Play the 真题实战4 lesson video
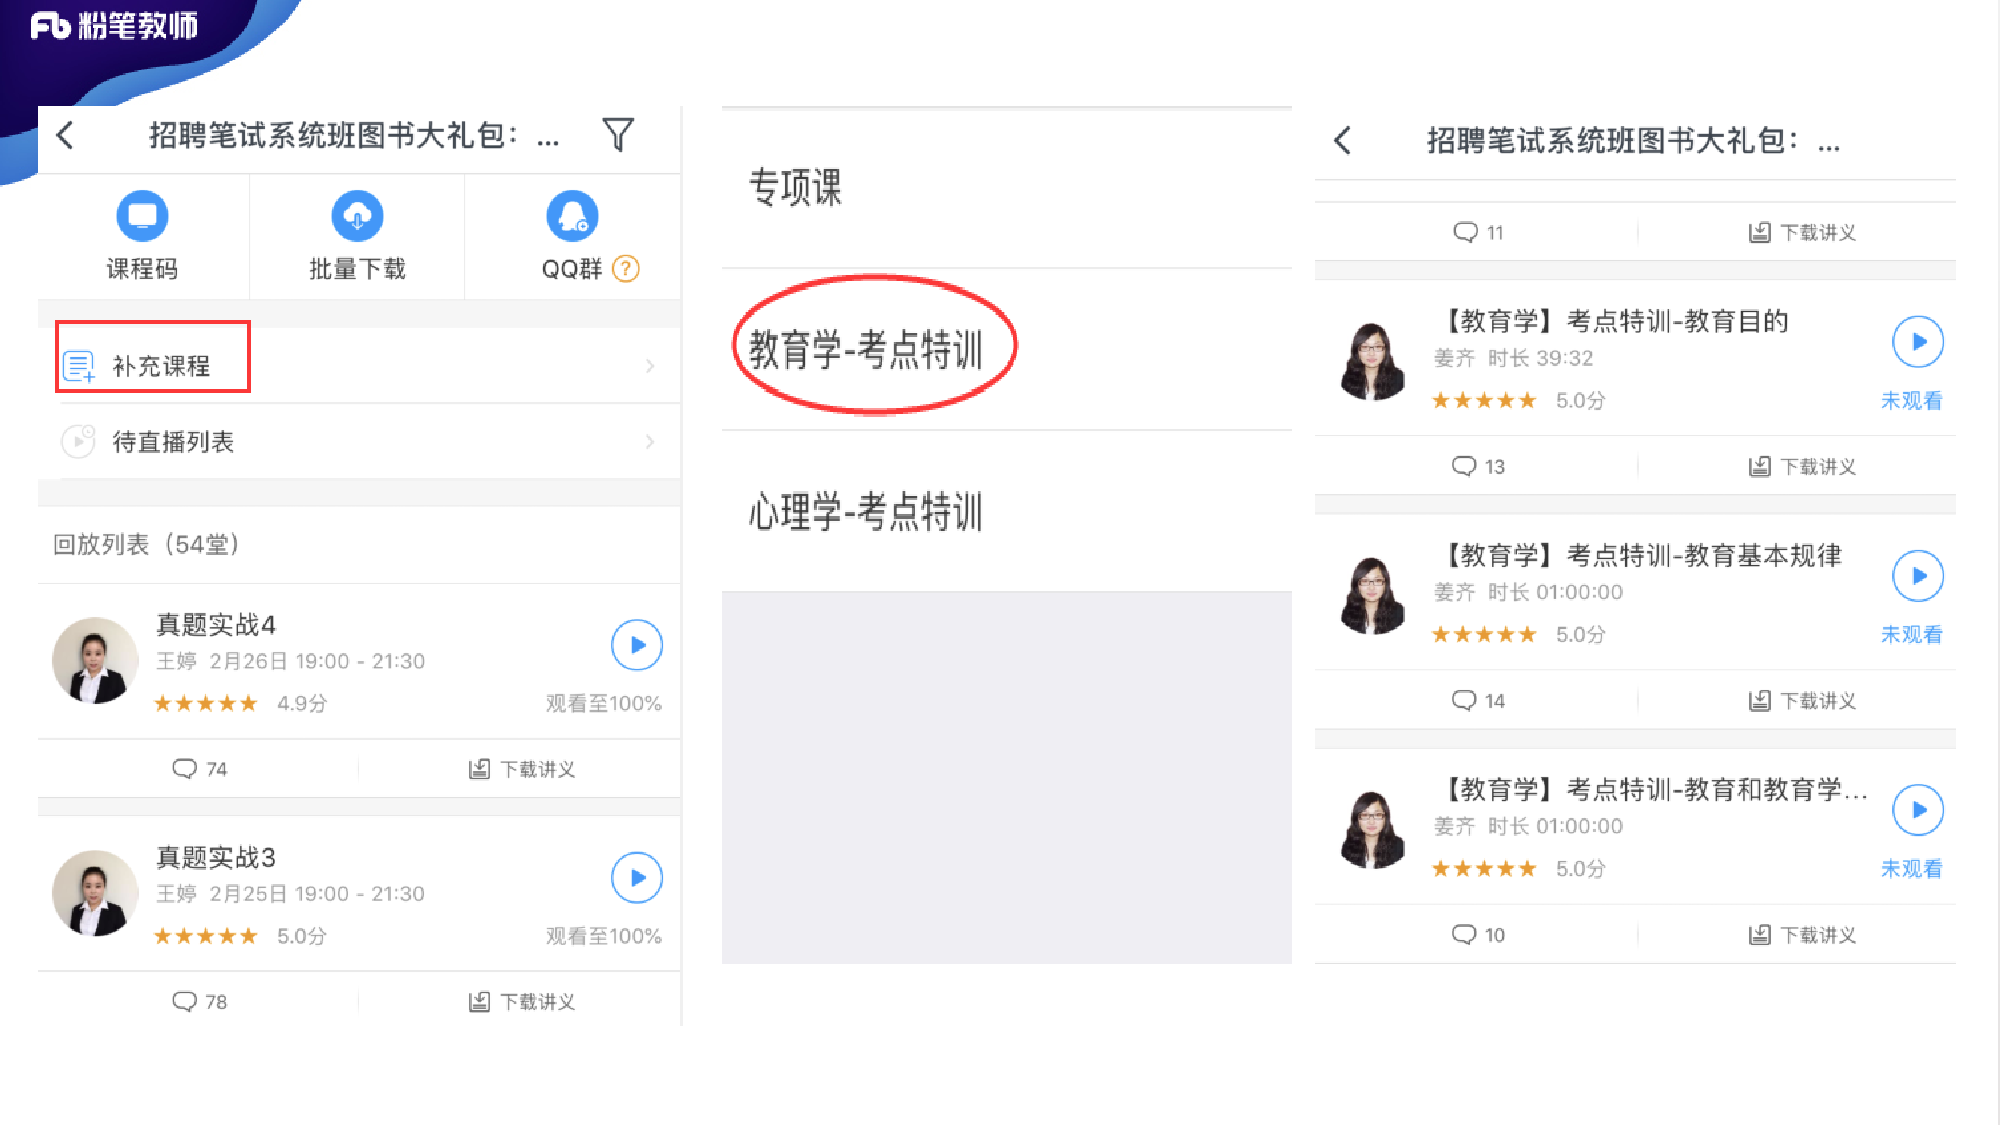Screen dimensions: 2000x1125 [636, 645]
